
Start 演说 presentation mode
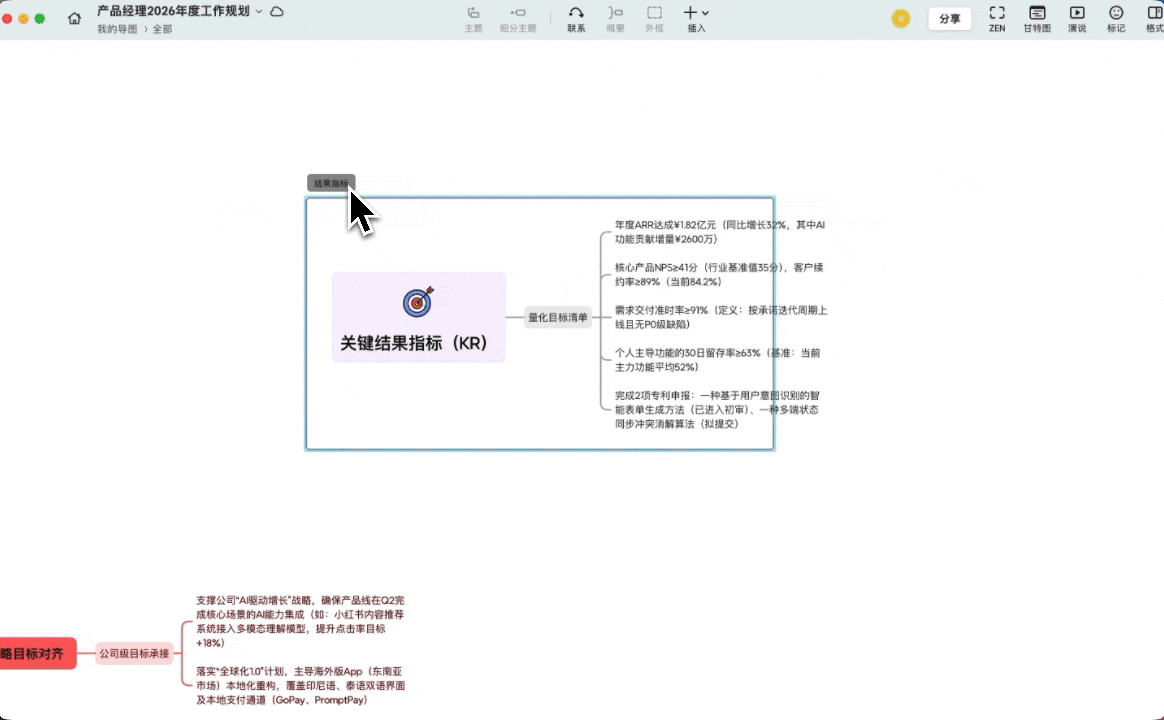(1076, 17)
